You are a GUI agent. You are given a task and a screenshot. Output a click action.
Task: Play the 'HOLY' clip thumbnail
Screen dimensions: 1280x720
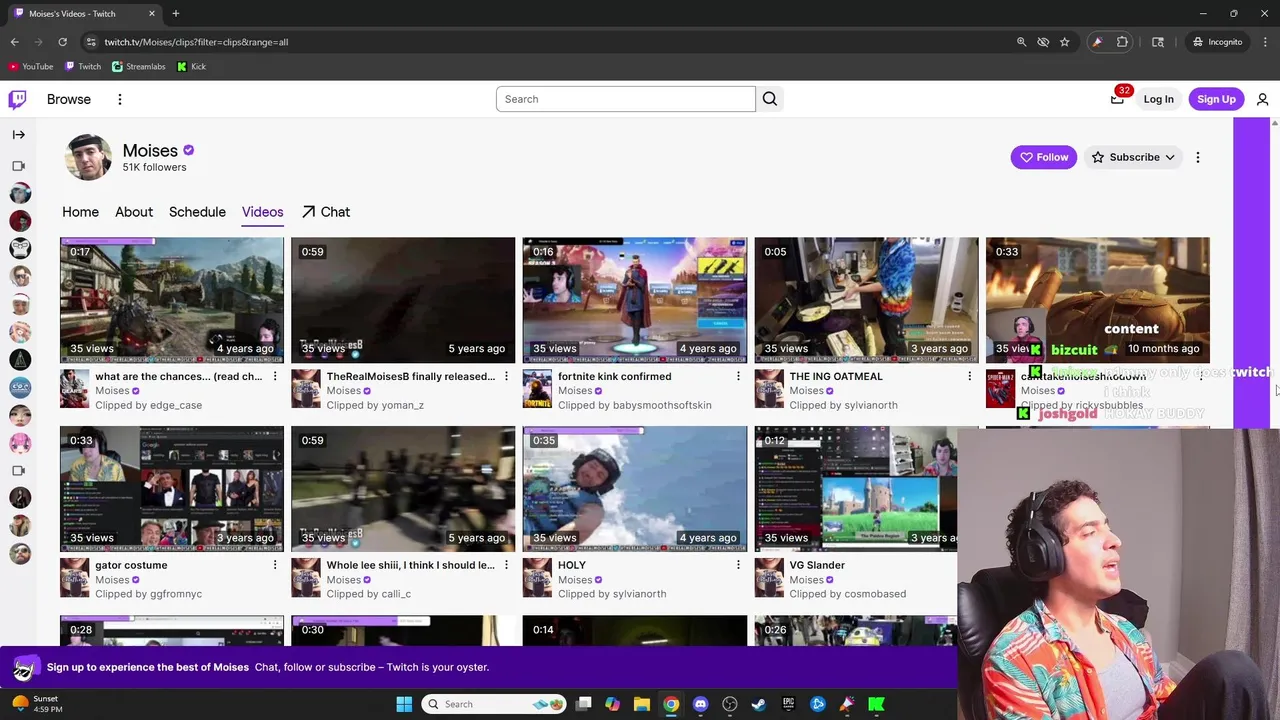(x=634, y=489)
